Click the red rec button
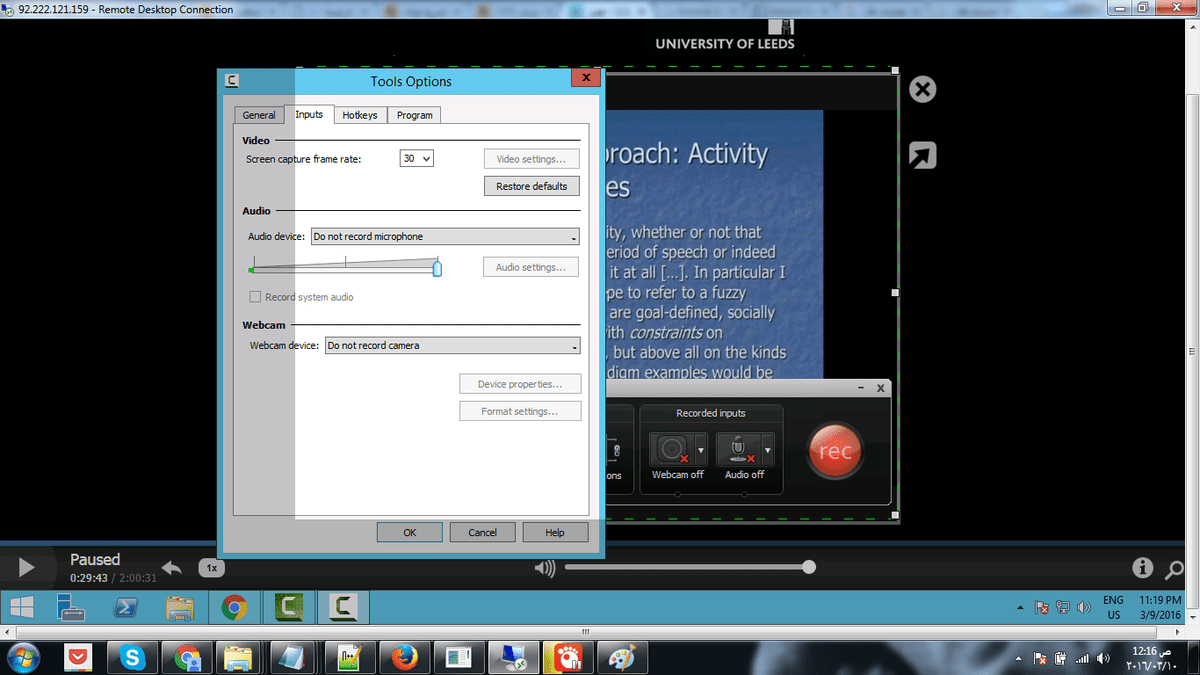Viewport: 1200px width, 675px height. [835, 451]
